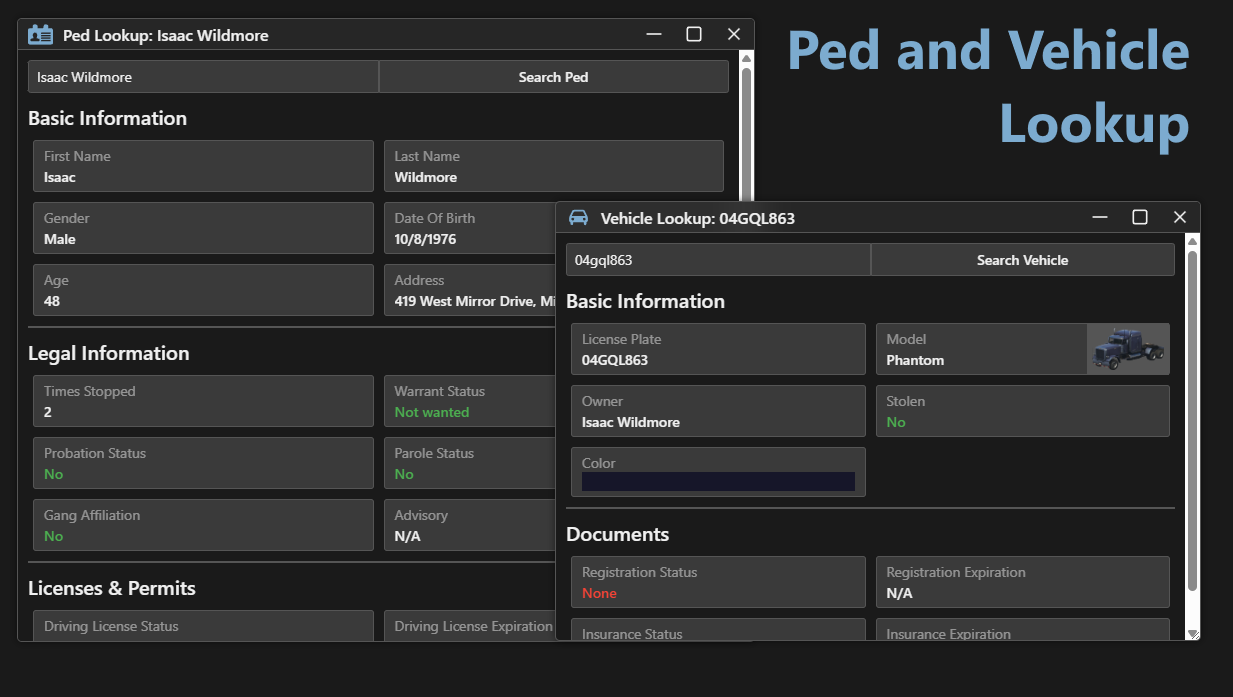Click Ped Lookup scrollbar up arrow
Image resolution: width=1233 pixels, height=697 pixels.
[746, 58]
